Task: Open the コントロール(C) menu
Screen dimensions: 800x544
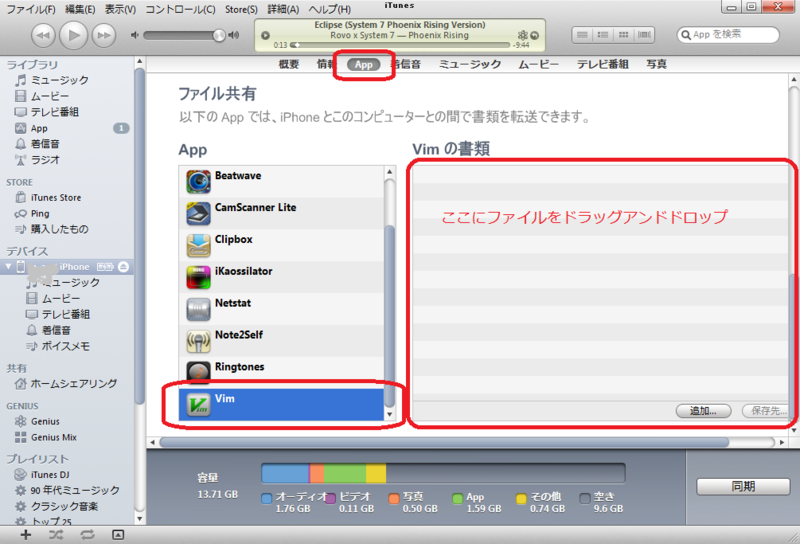Action: coord(180,9)
